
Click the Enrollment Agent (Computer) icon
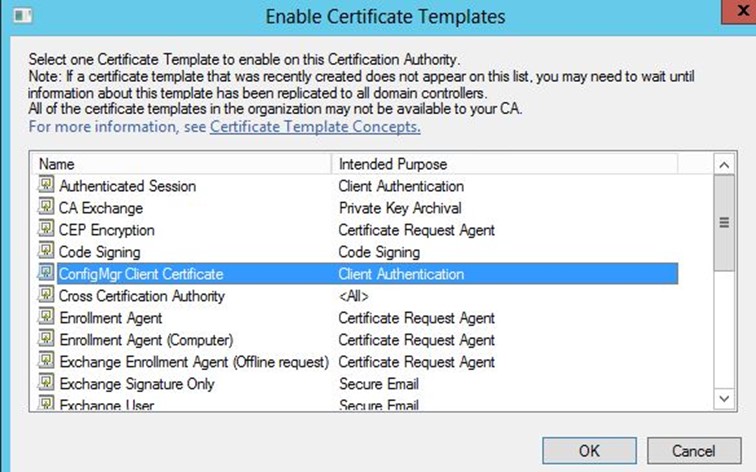coord(46,338)
